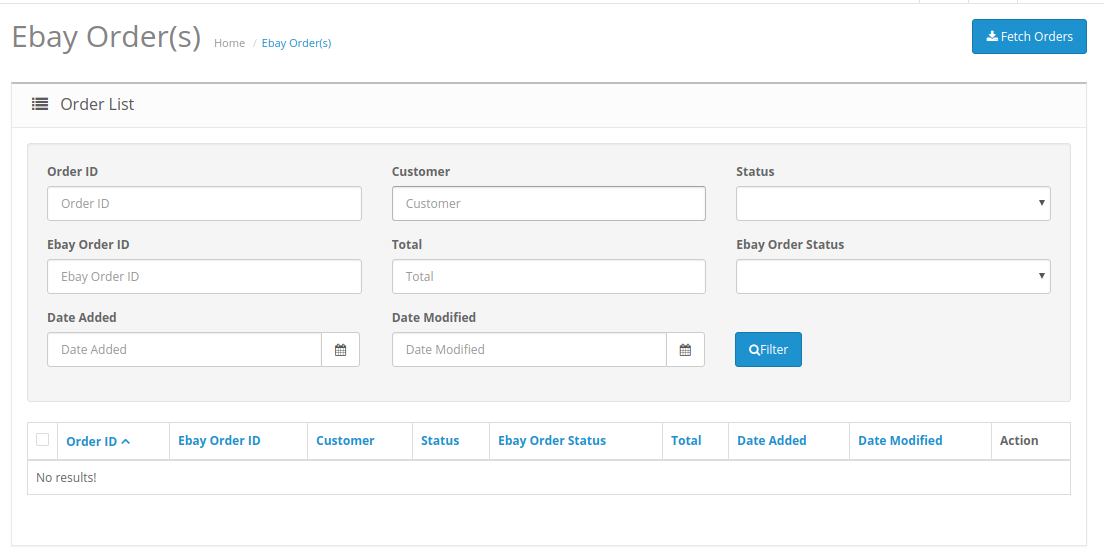The width and height of the screenshot is (1104, 557).
Task: Expand the Ebay Order Status dropdown
Action: click(x=892, y=276)
